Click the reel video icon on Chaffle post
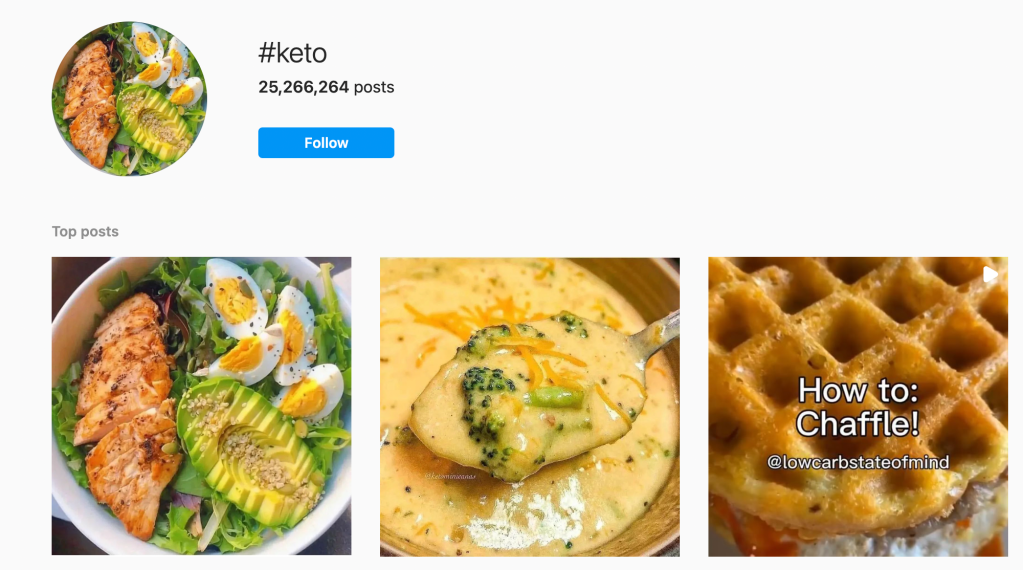This screenshot has width=1023, height=570. click(990, 274)
